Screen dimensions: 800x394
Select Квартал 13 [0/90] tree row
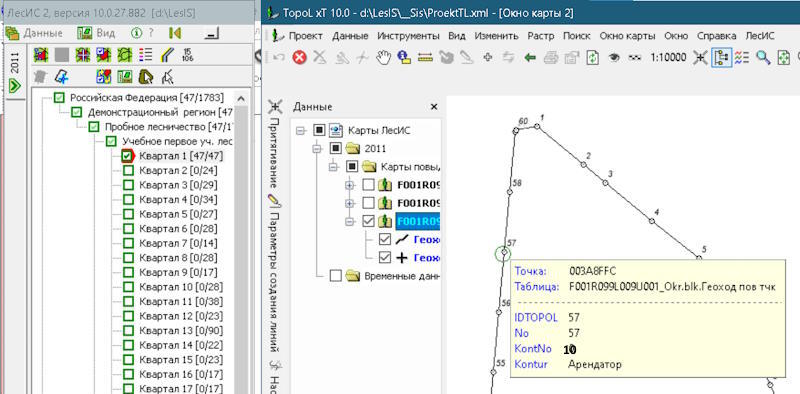pos(181,331)
